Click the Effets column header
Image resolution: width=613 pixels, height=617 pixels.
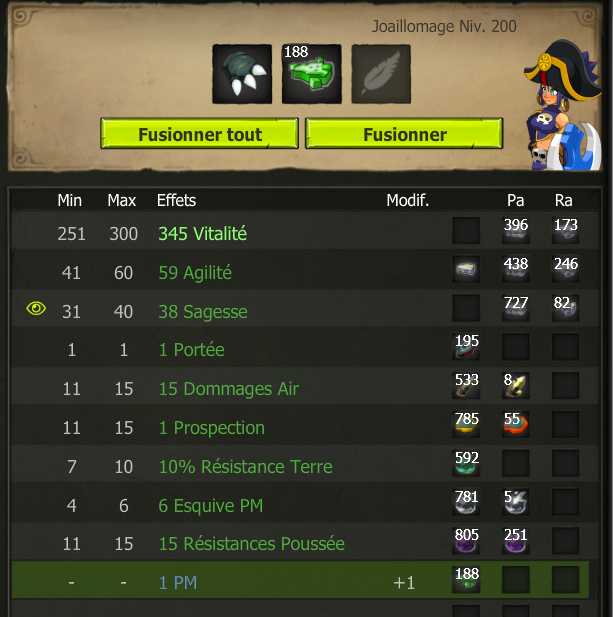176,201
